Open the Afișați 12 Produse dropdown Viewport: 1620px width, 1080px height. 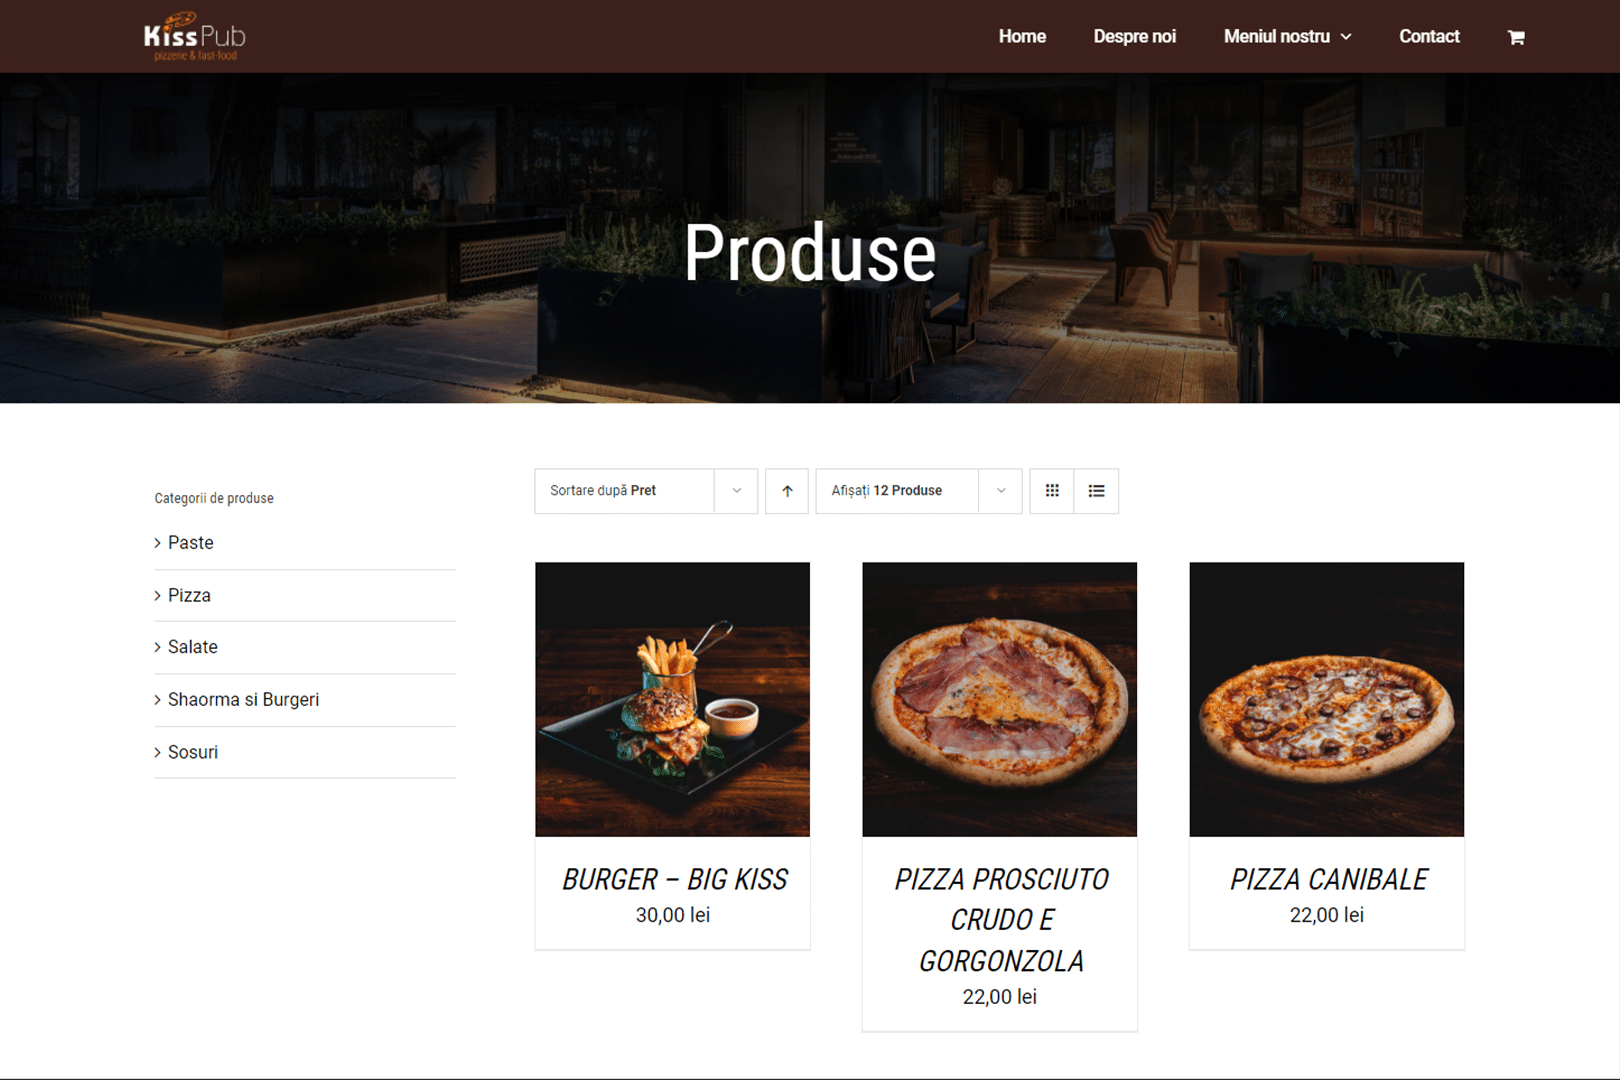click(919, 491)
